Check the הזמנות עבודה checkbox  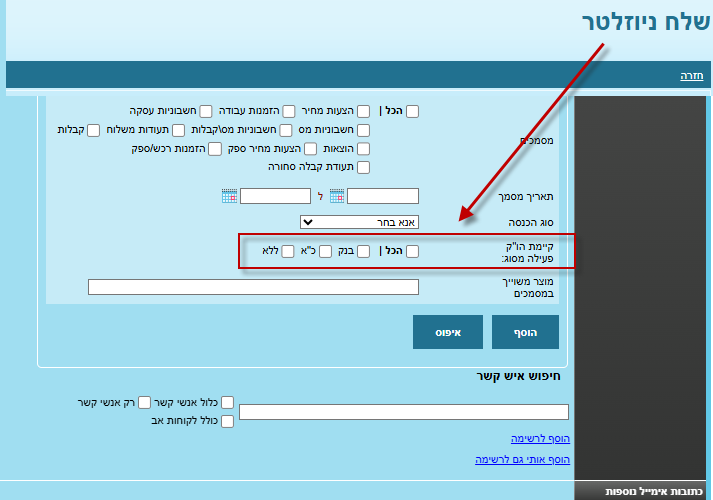(288, 111)
